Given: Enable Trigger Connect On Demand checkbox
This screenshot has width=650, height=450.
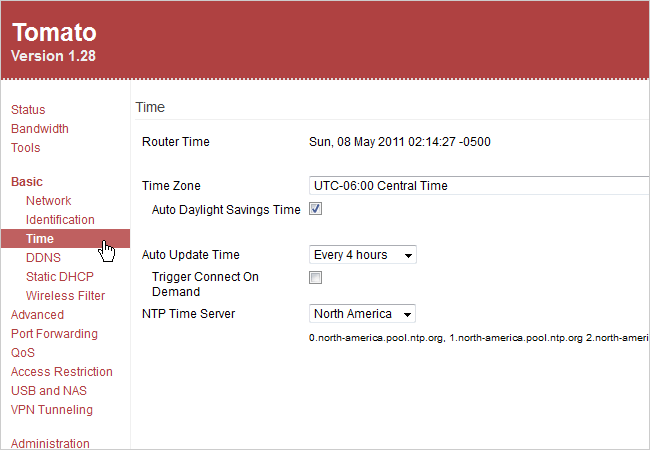Looking at the screenshot, I should point(315,277).
